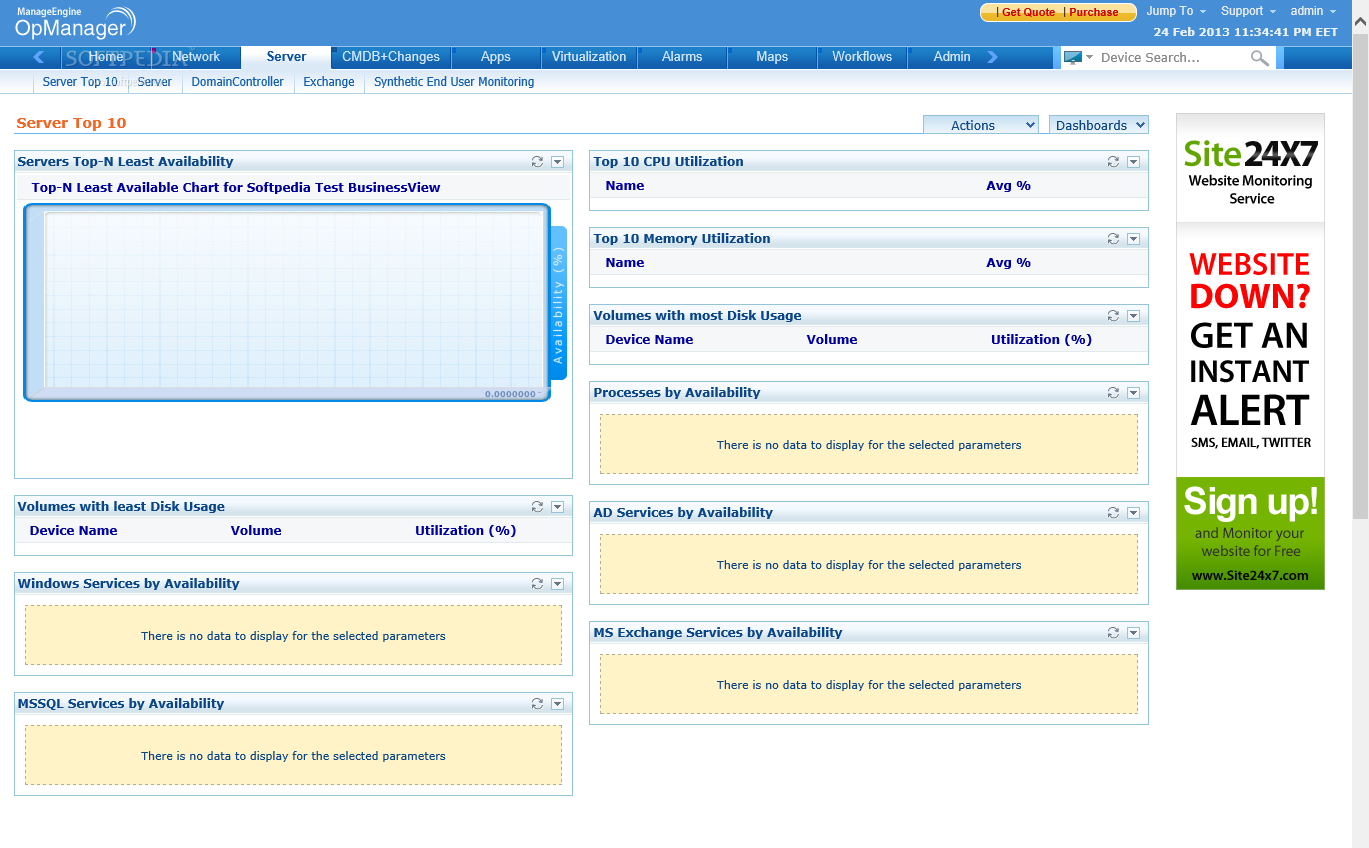Open the Apps tab

click(496, 57)
